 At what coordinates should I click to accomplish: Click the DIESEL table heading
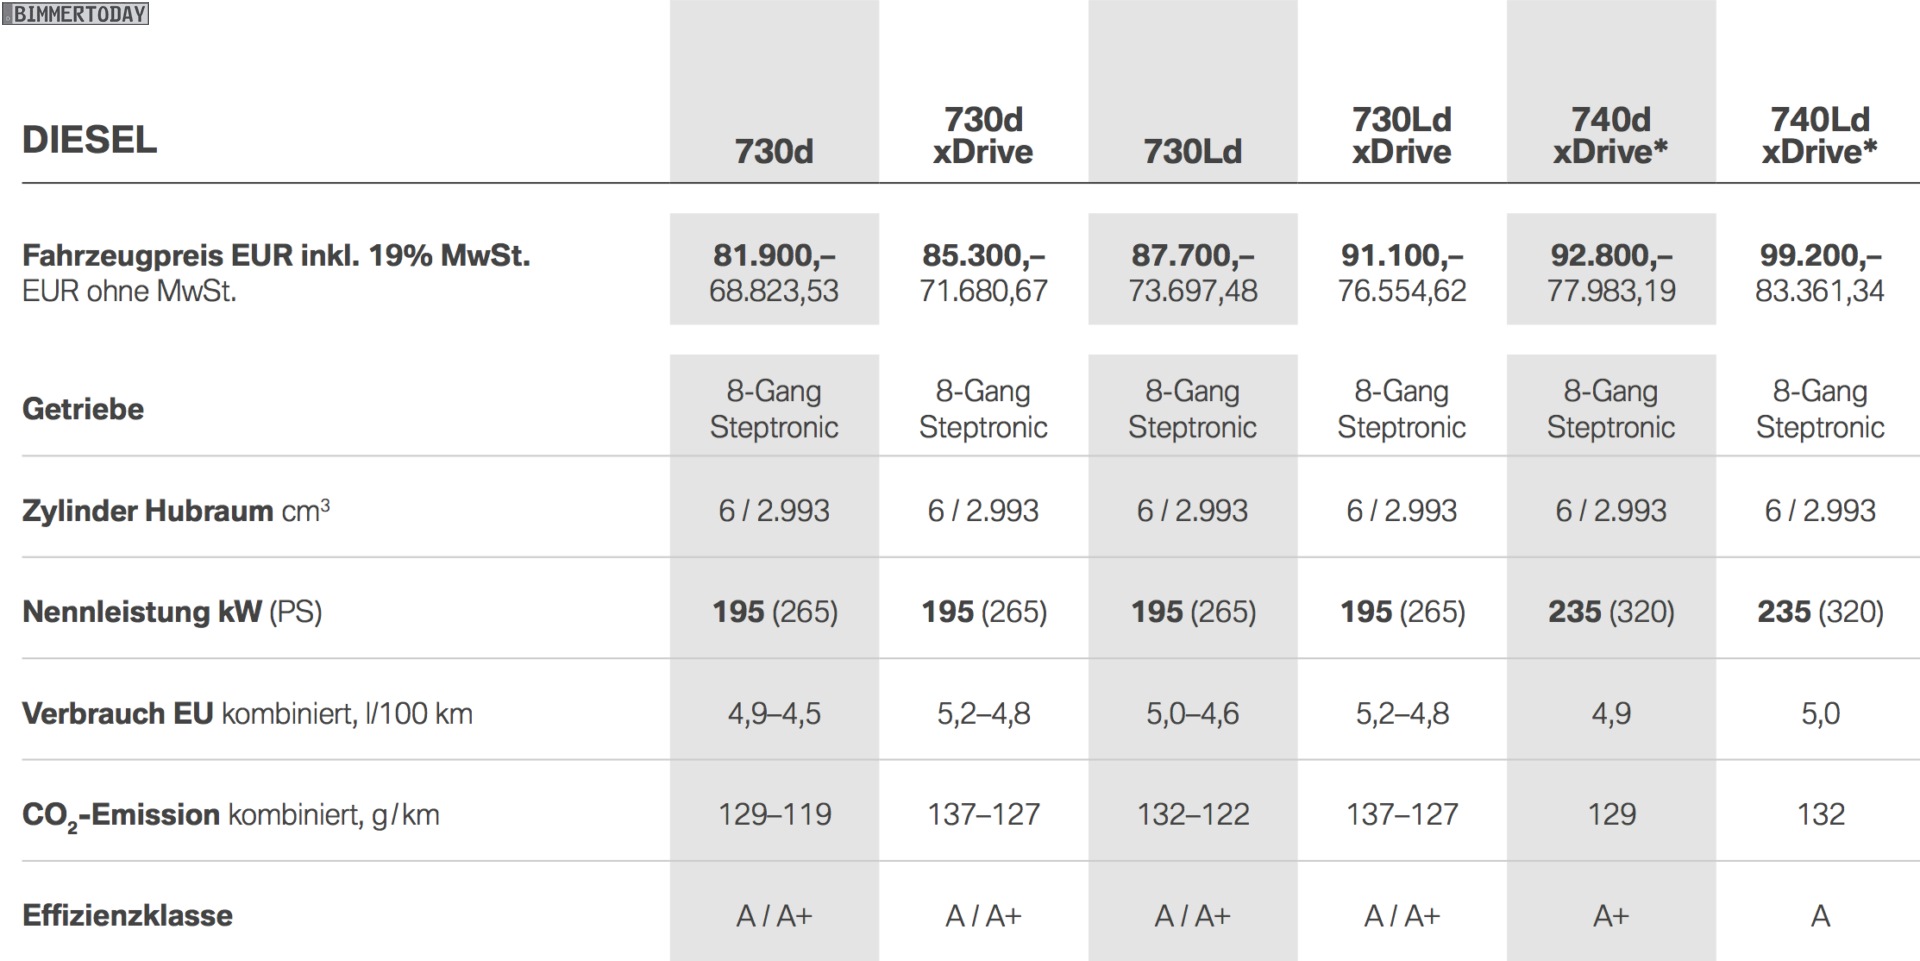[90, 140]
